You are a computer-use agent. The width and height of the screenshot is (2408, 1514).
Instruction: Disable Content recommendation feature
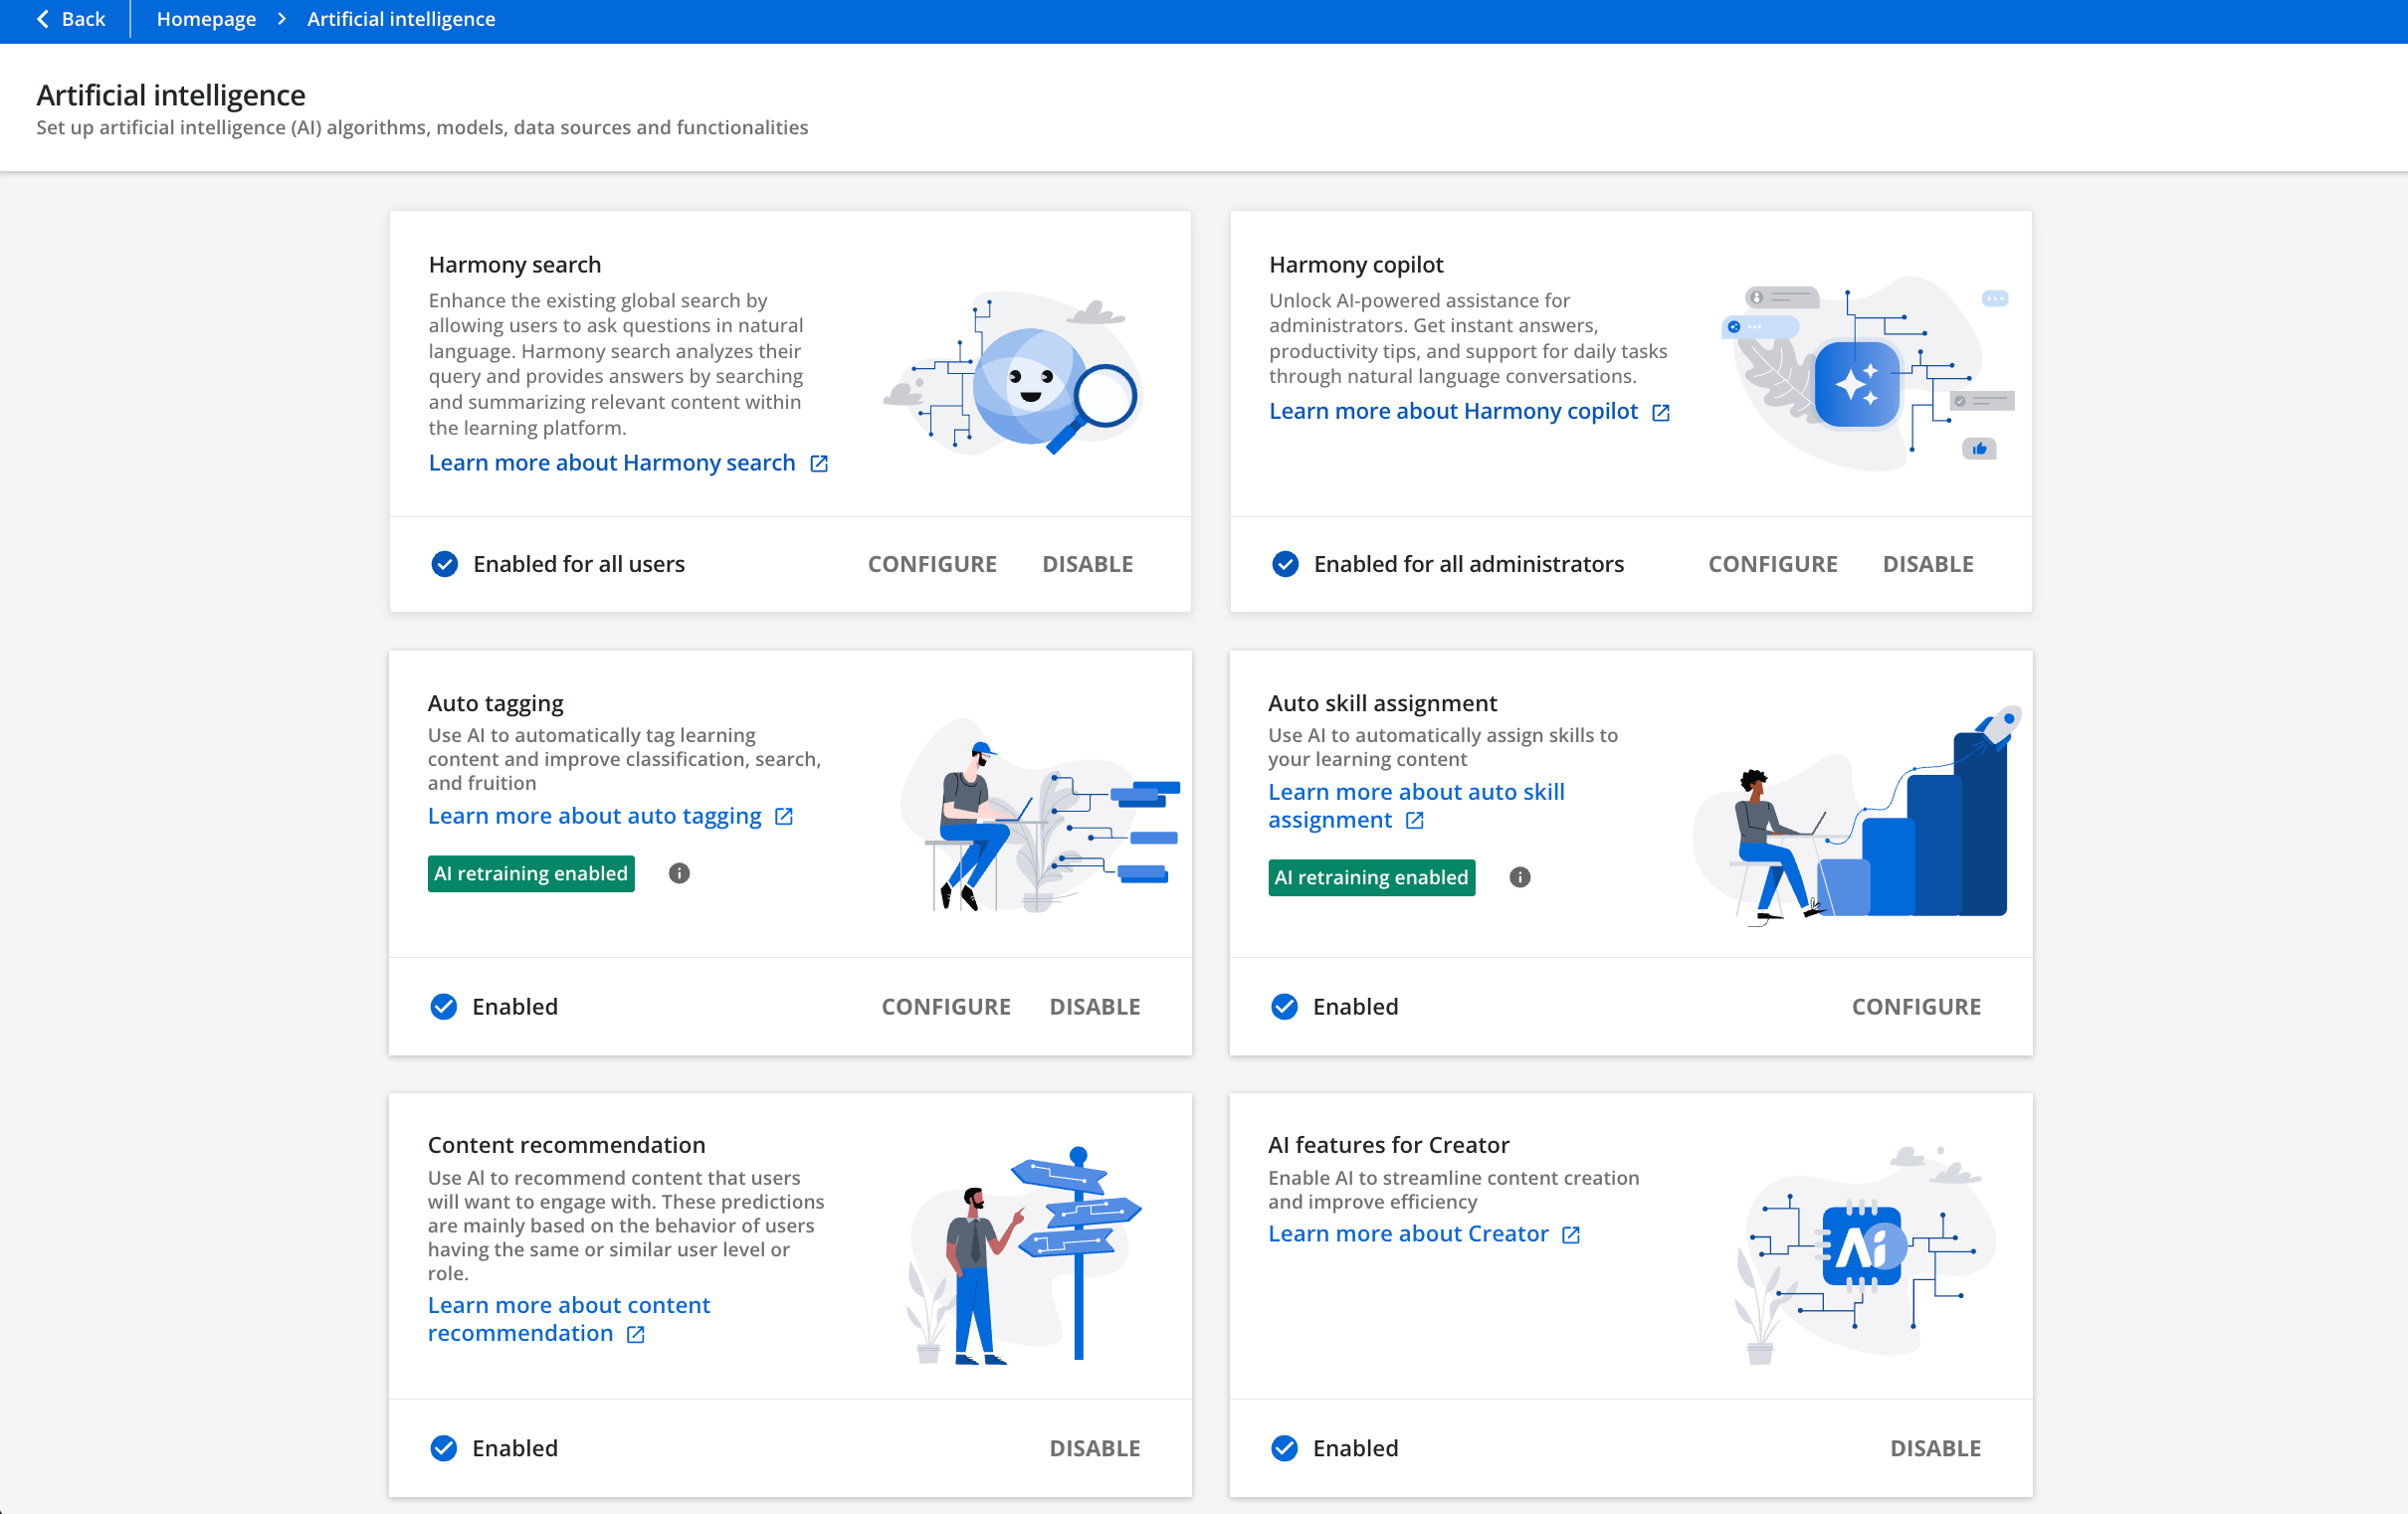[x=1094, y=1447]
